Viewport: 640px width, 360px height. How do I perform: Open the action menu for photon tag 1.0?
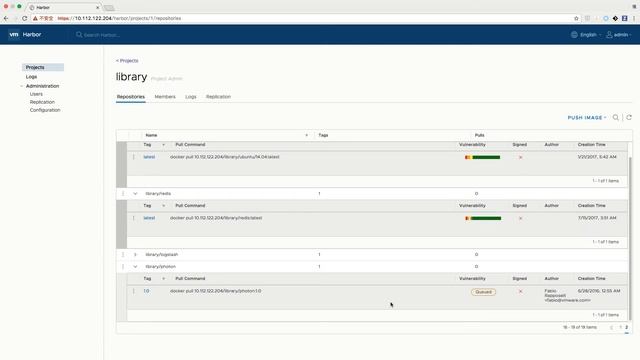point(133,291)
